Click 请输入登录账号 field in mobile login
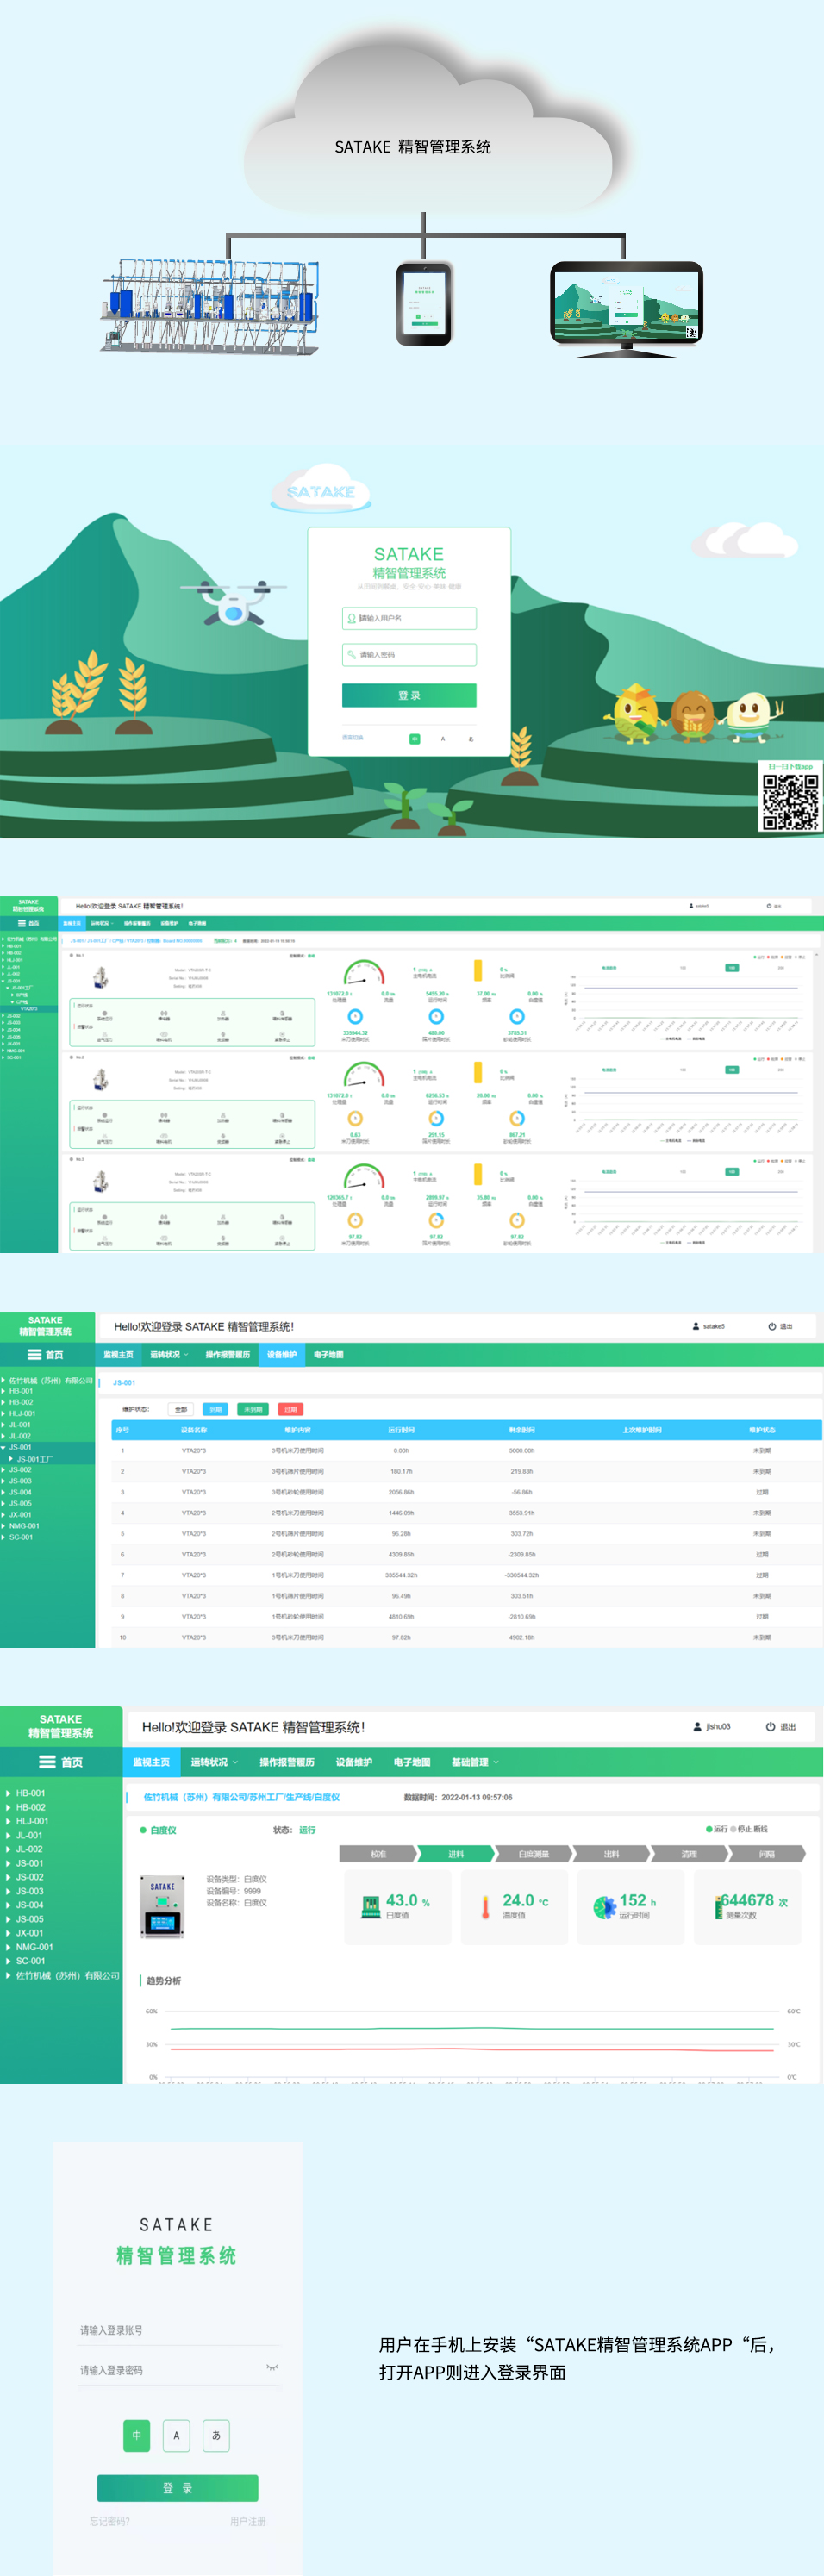 [178, 2330]
